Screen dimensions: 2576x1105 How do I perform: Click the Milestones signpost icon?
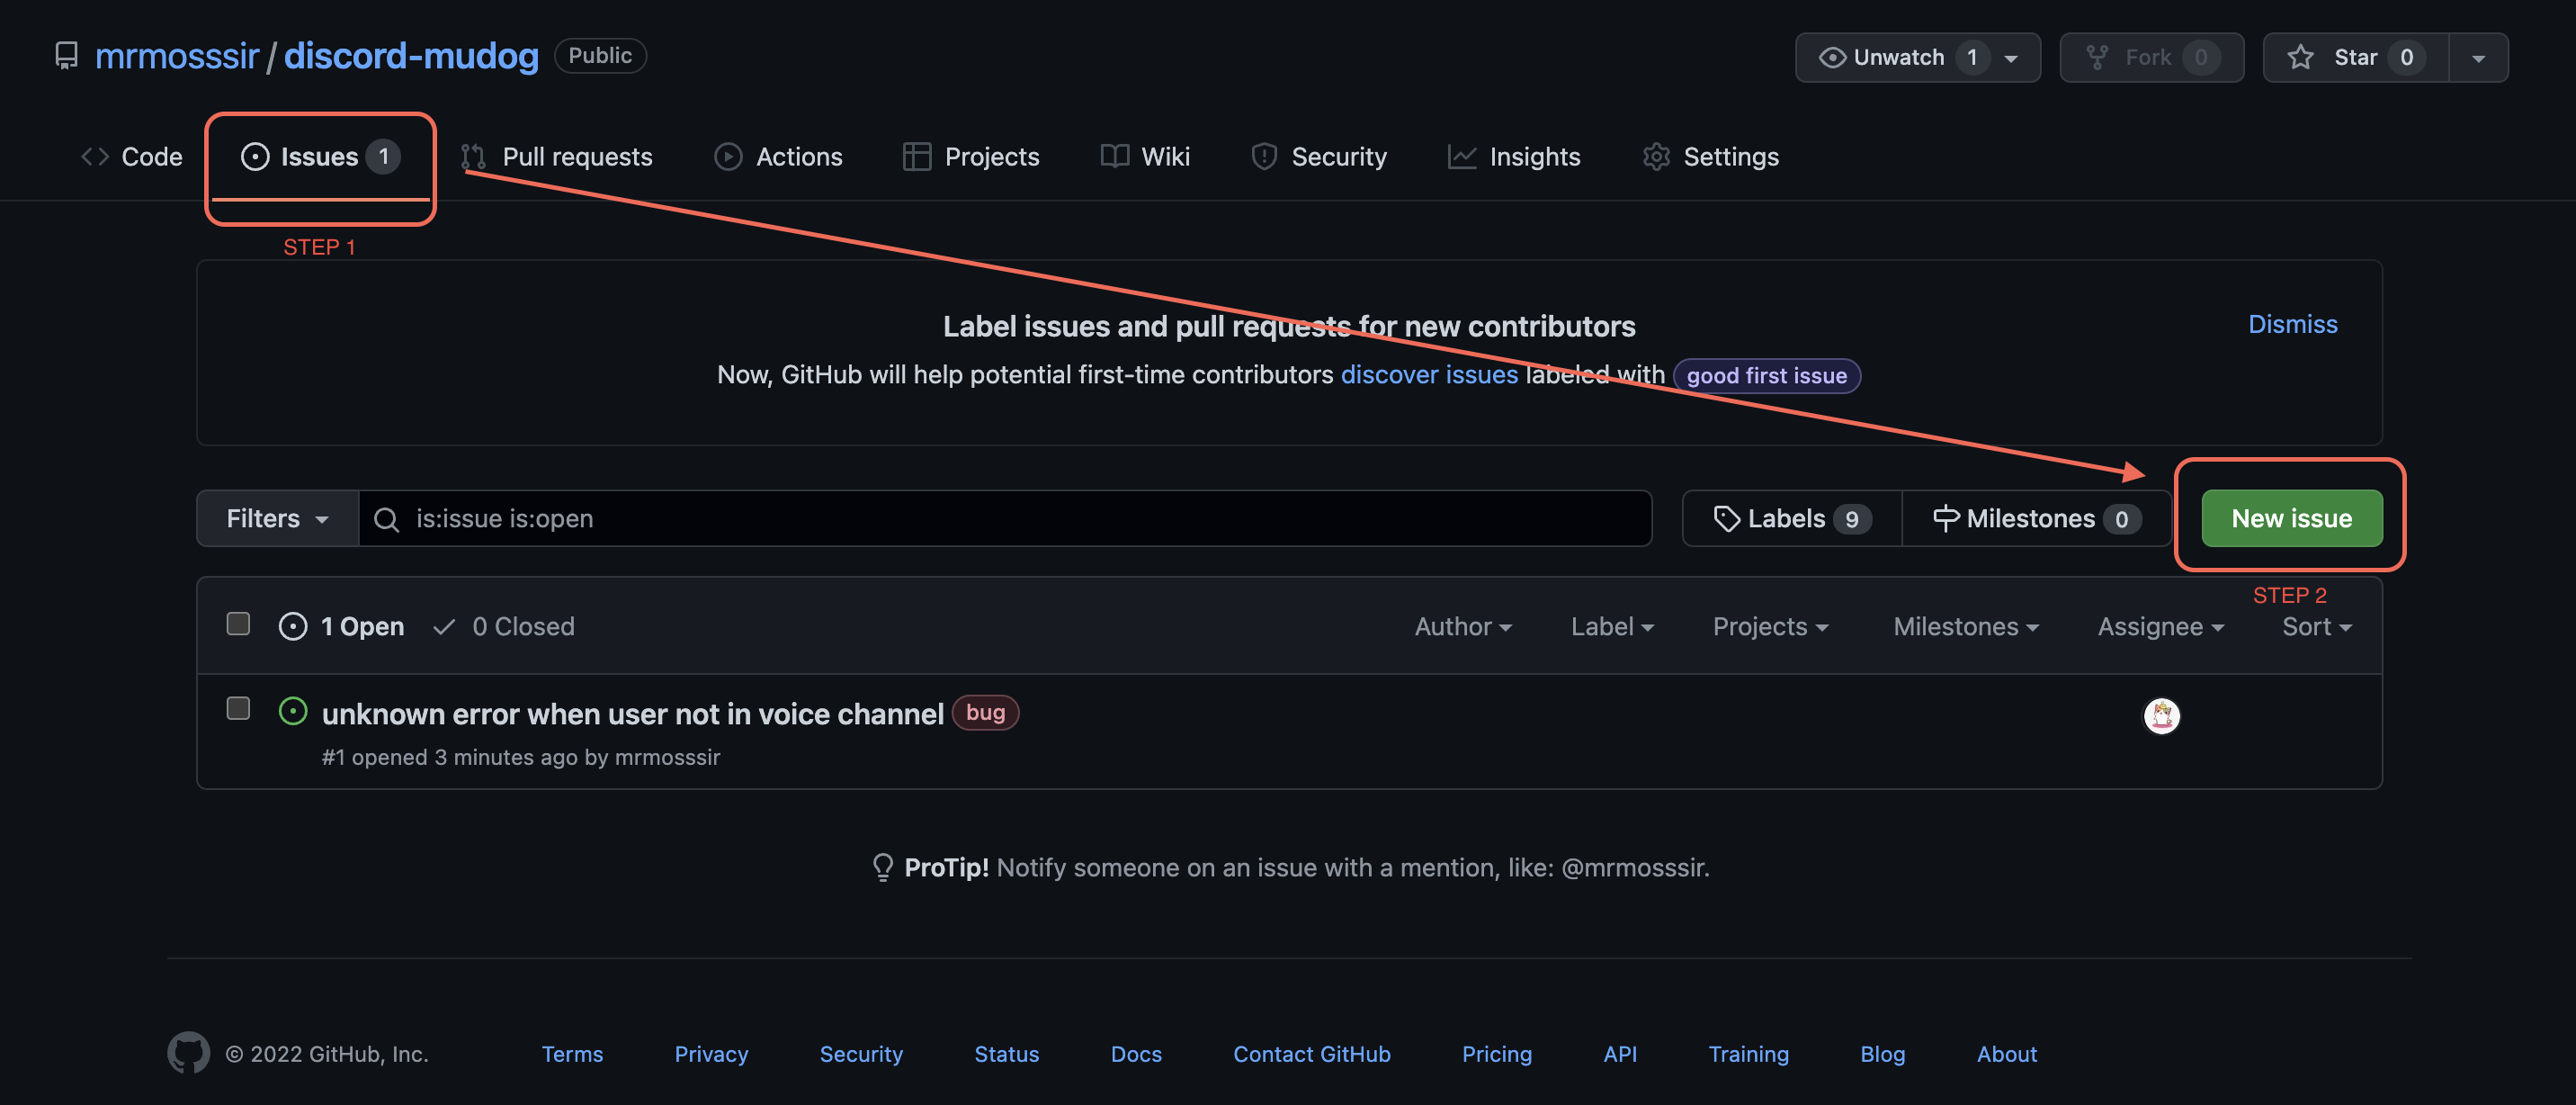click(x=1947, y=518)
